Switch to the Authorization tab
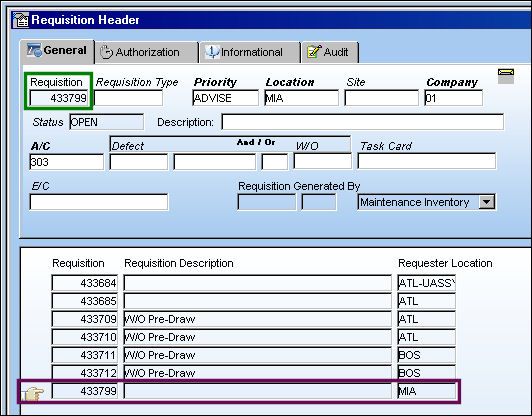532x416 pixels. (x=147, y=52)
